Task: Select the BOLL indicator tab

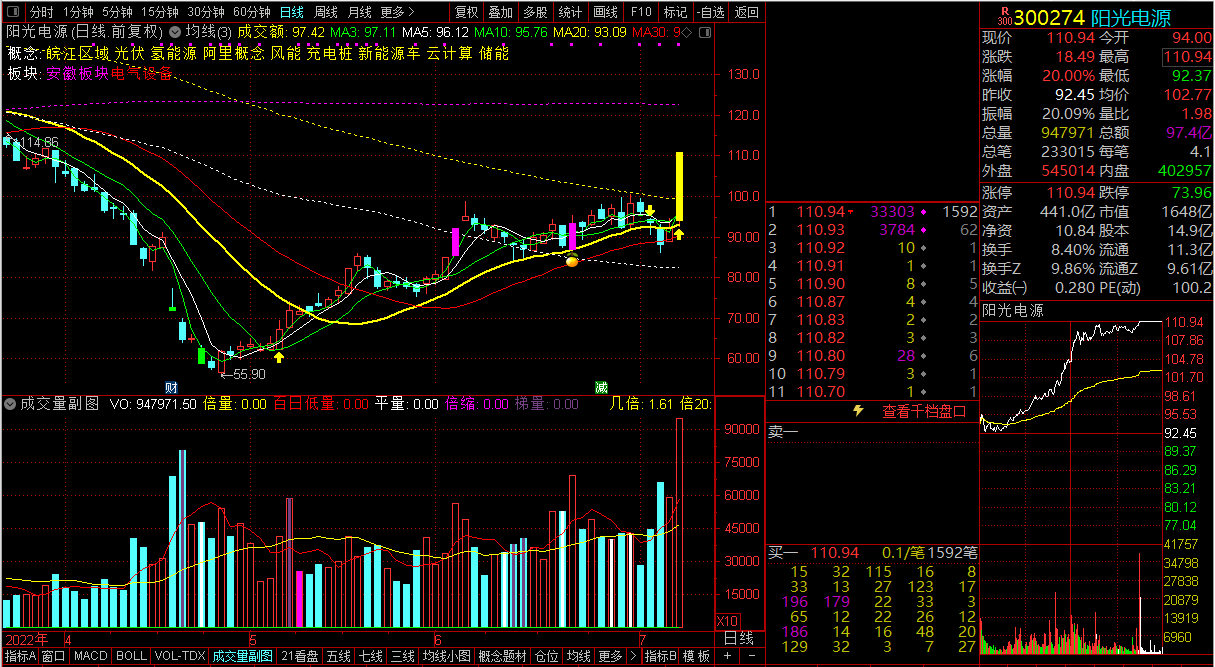Action: pyautogui.click(x=131, y=656)
